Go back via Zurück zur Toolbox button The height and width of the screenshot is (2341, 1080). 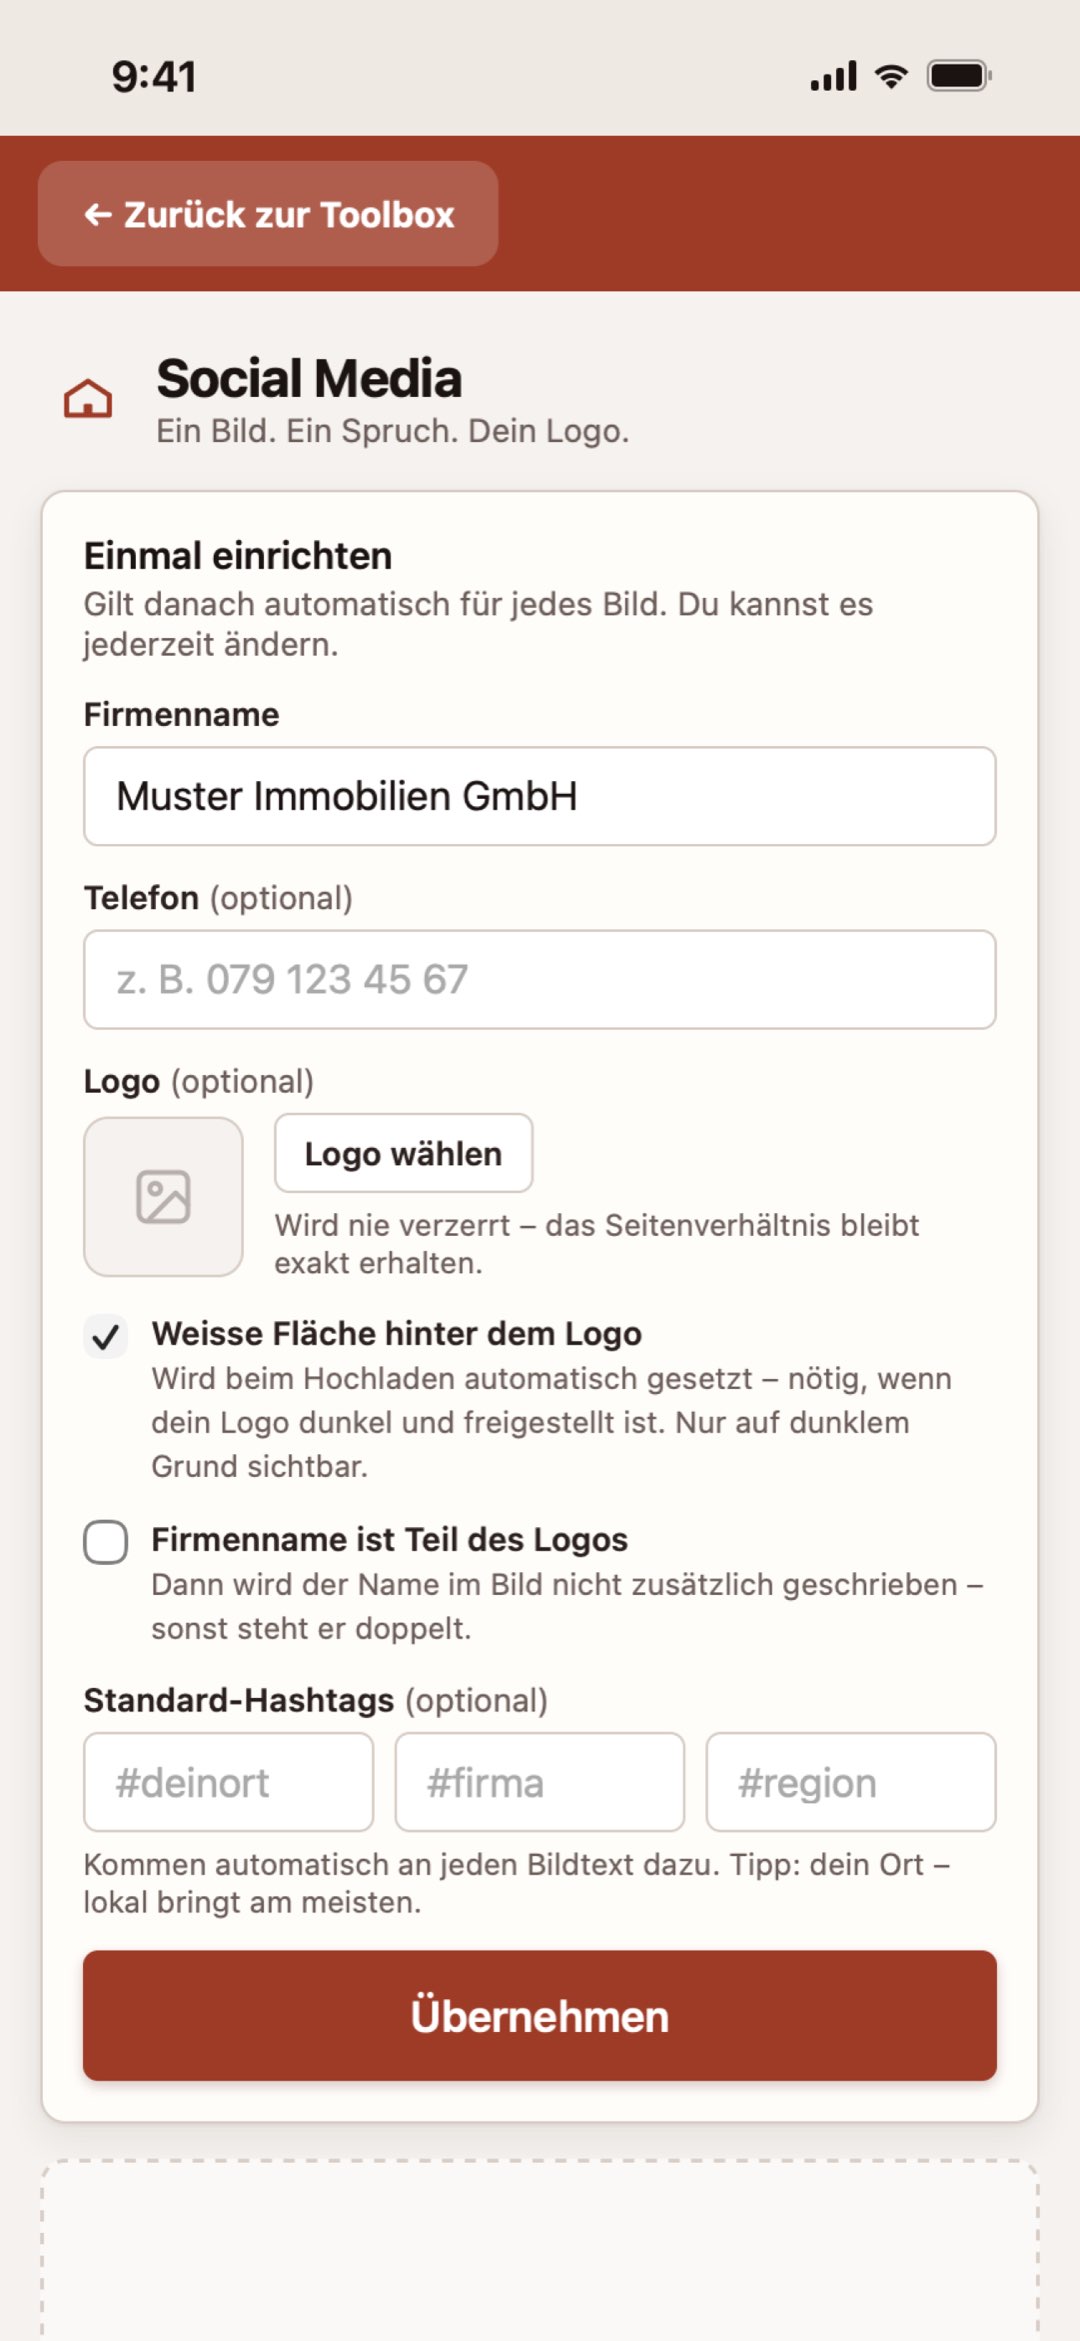(268, 214)
